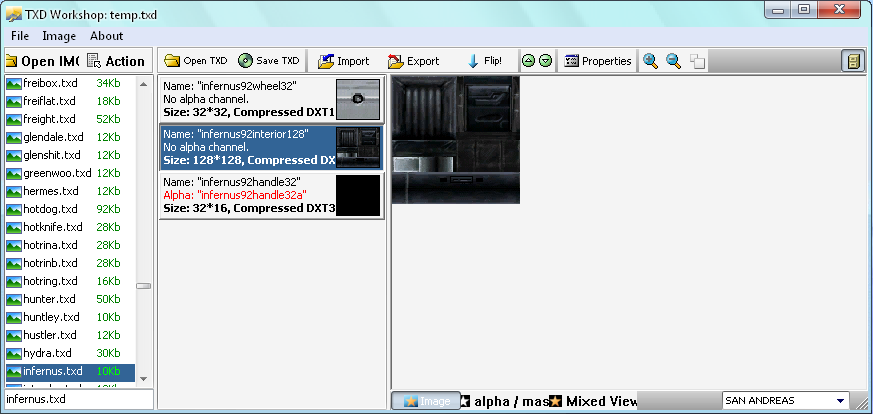The height and width of the screenshot is (414, 873).
Task: Open the Action menu button
Action: [x=116, y=61]
